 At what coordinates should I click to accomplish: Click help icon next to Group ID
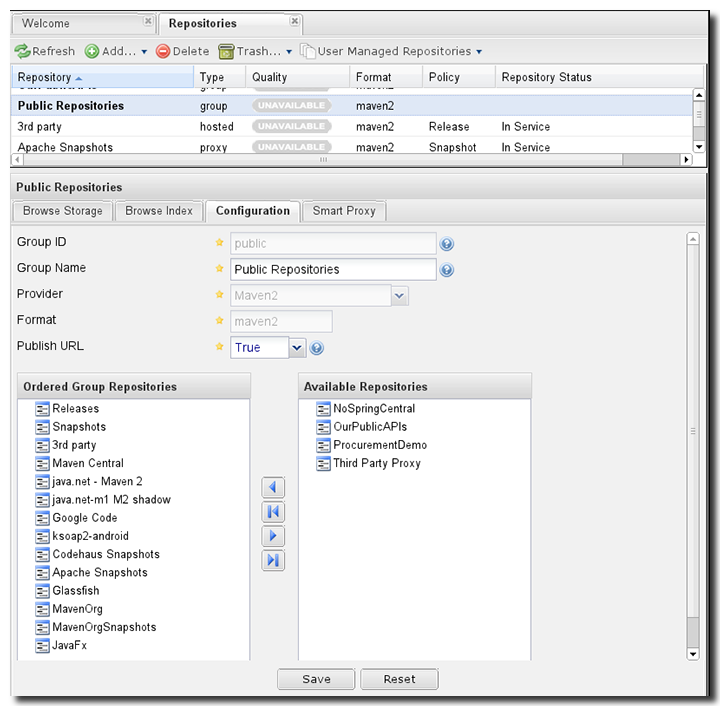[x=447, y=243]
